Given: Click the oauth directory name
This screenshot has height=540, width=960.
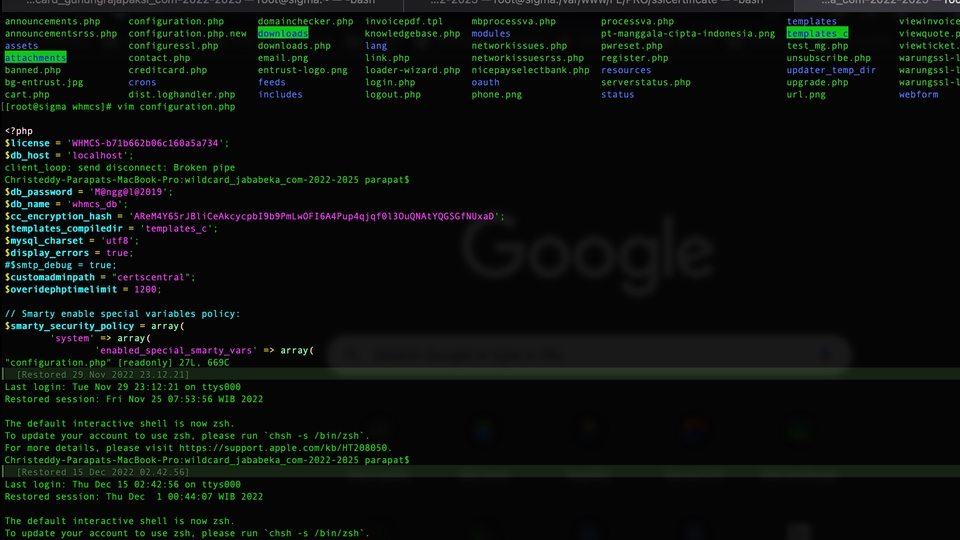Looking at the screenshot, I should (486, 83).
